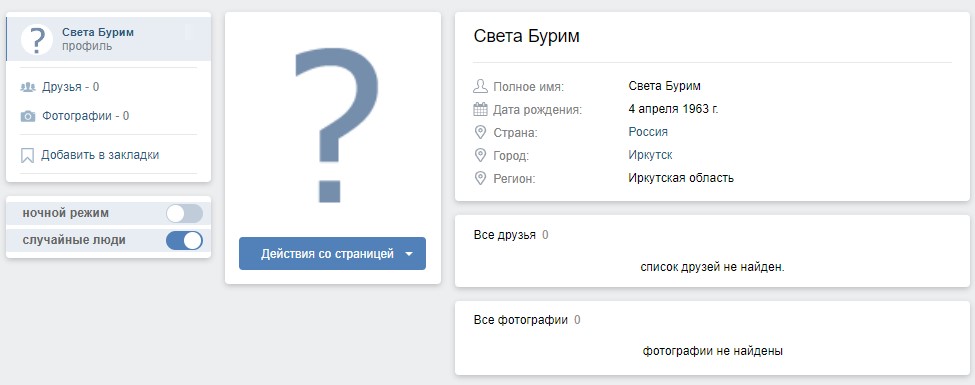Click the location pin next to Страна
The height and width of the screenshot is (385, 975).
tap(480, 132)
